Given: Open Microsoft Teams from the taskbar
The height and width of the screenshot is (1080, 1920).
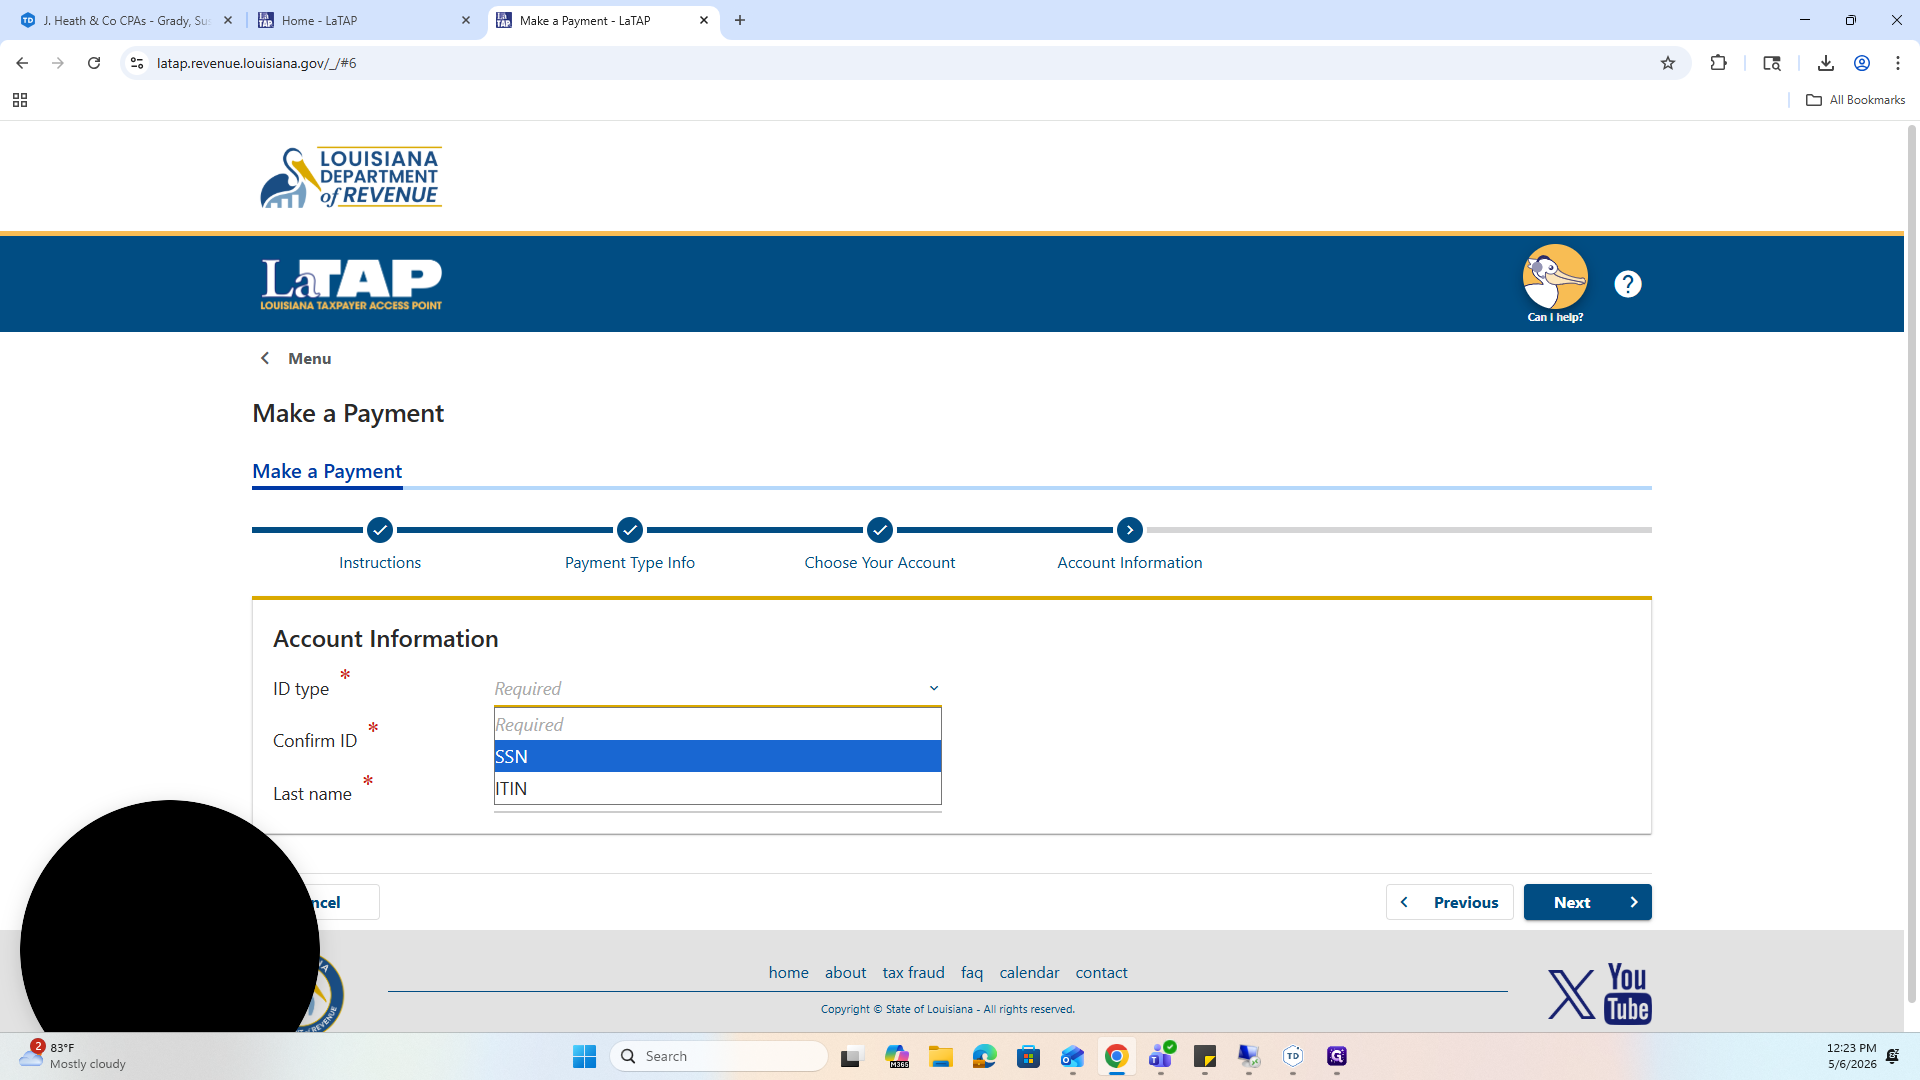Looking at the screenshot, I should (1161, 1056).
